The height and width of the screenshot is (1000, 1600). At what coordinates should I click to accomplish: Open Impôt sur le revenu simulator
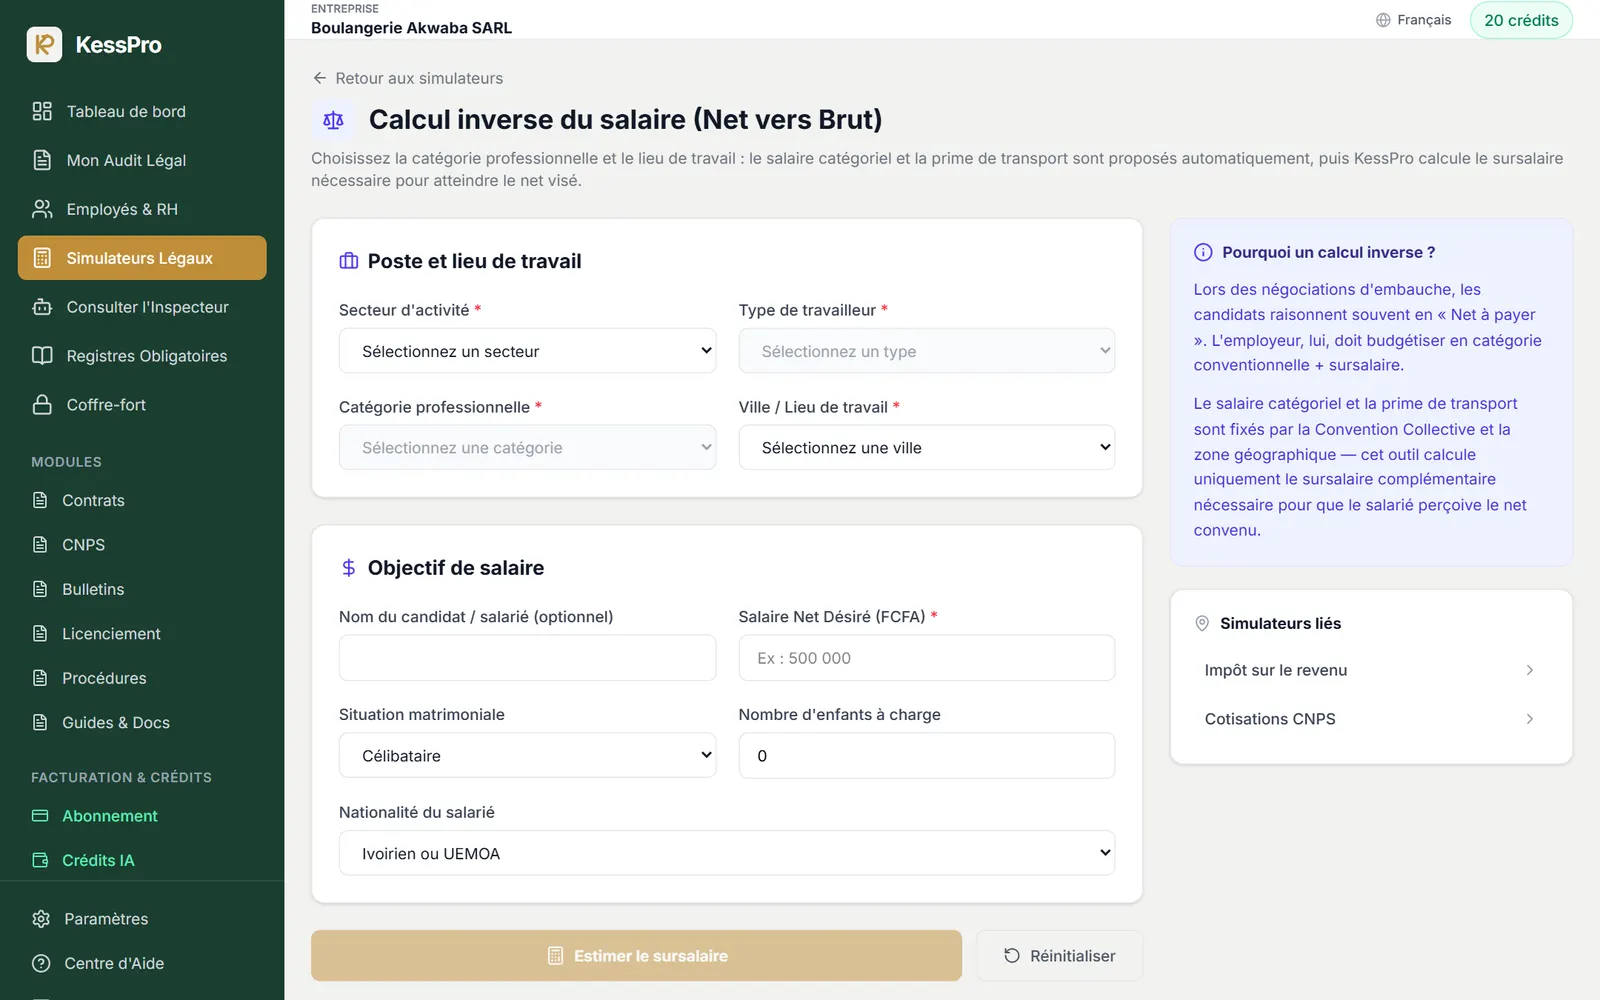pyautogui.click(x=1370, y=670)
